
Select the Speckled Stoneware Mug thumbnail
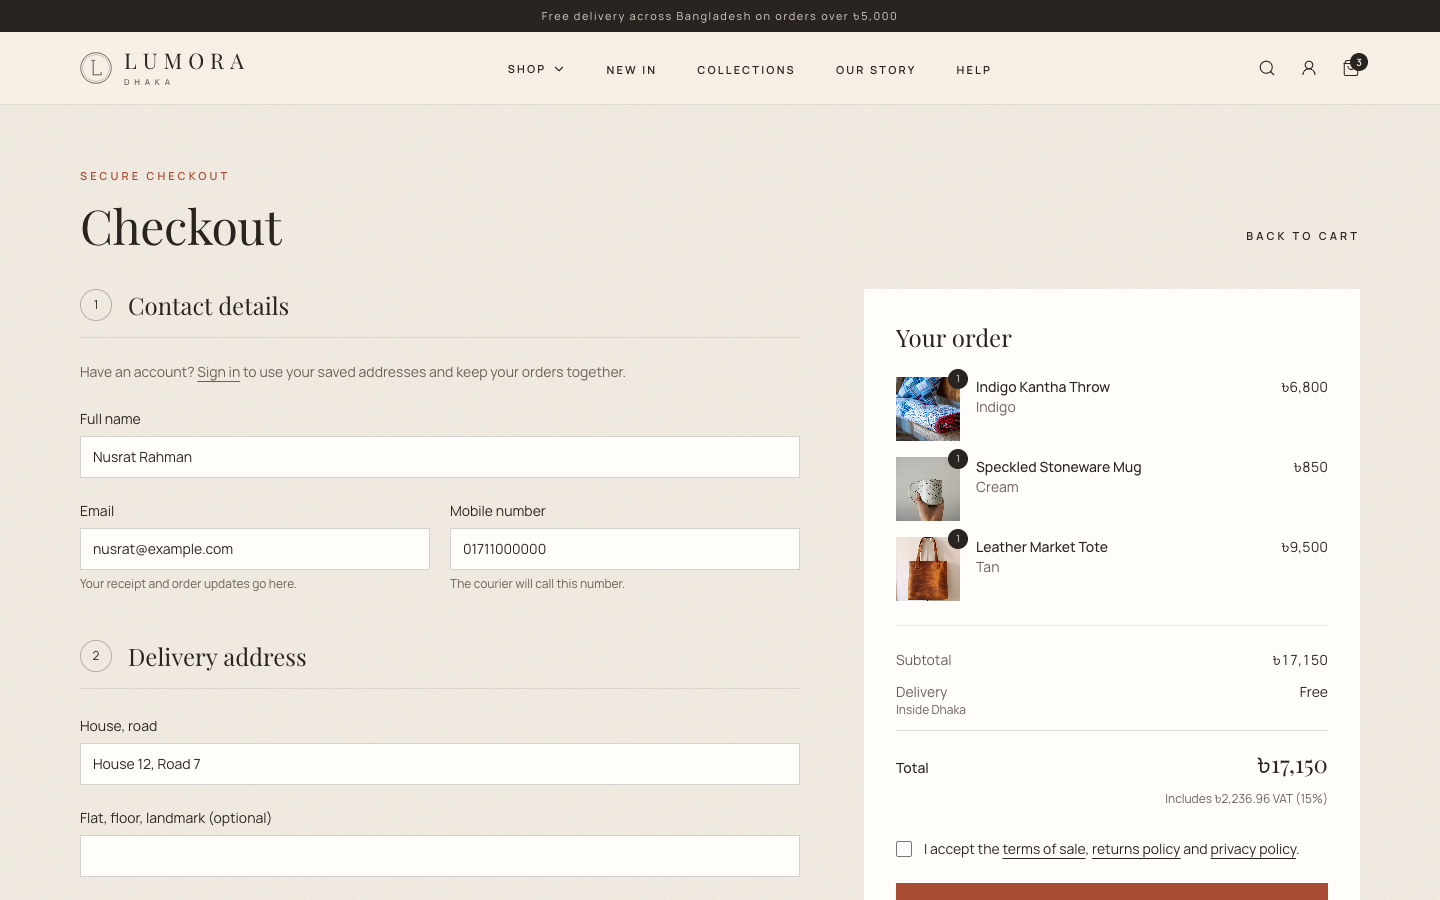928,489
